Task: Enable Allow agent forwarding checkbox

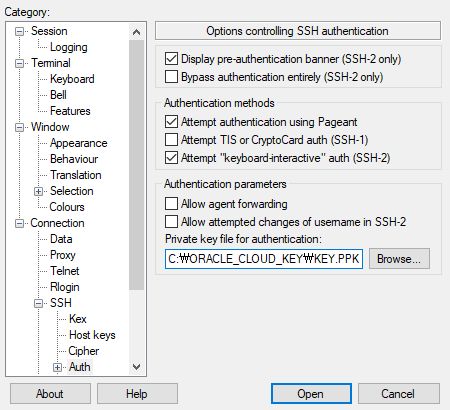Action: tap(171, 203)
